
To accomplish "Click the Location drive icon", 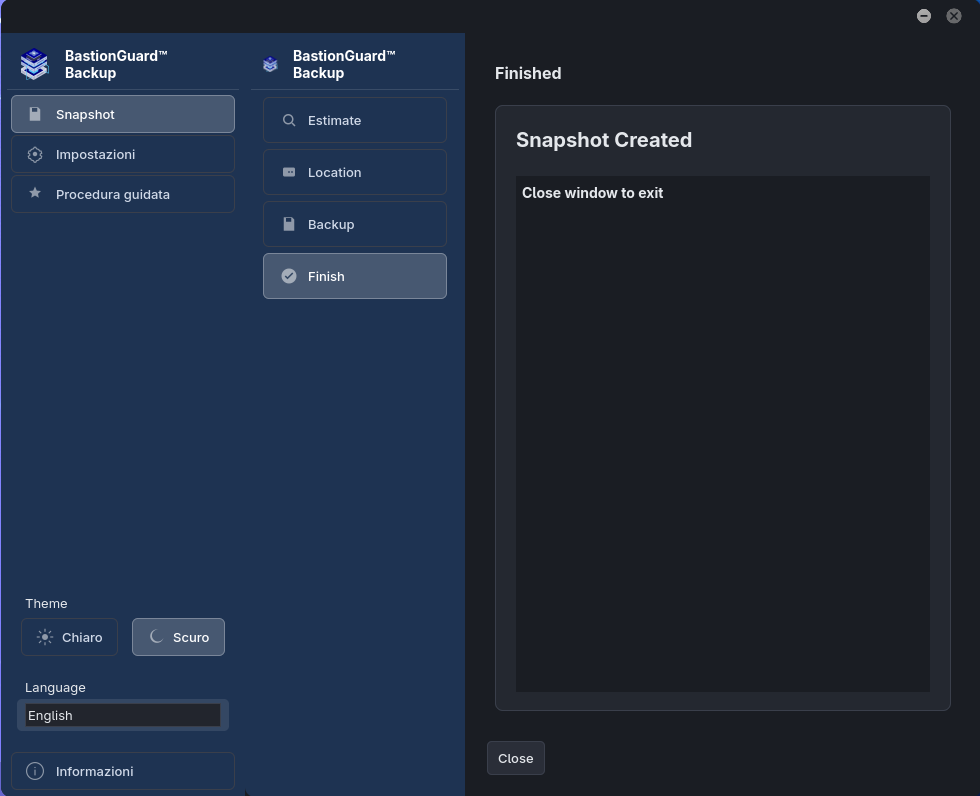I will [289, 172].
